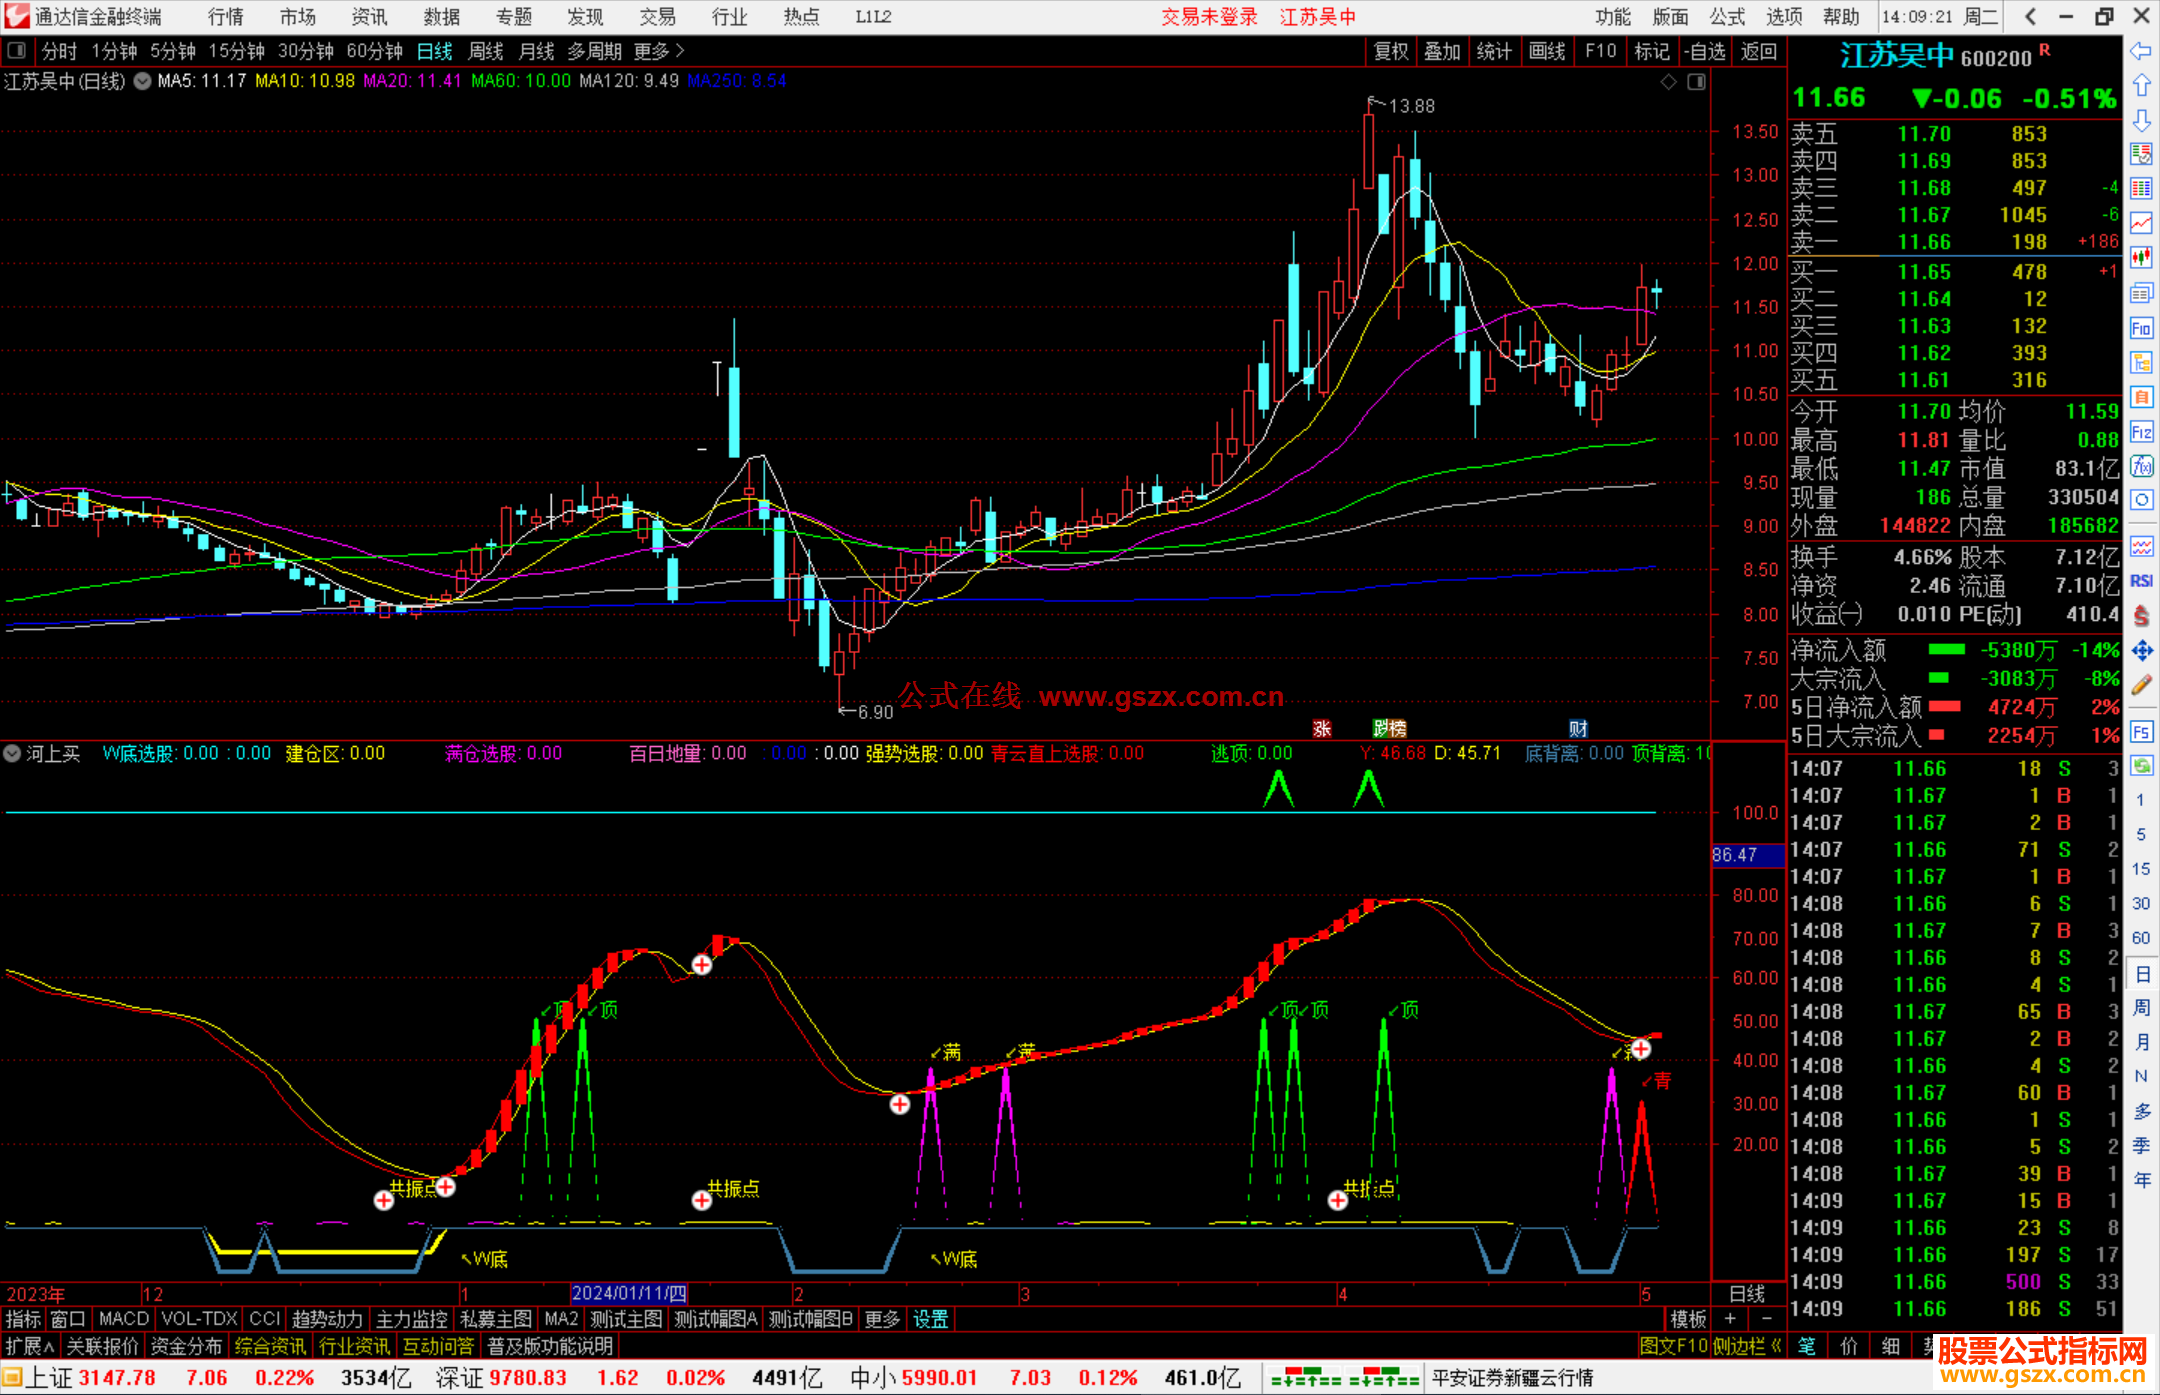Click the F12 trade sidebar icon

[2141, 432]
